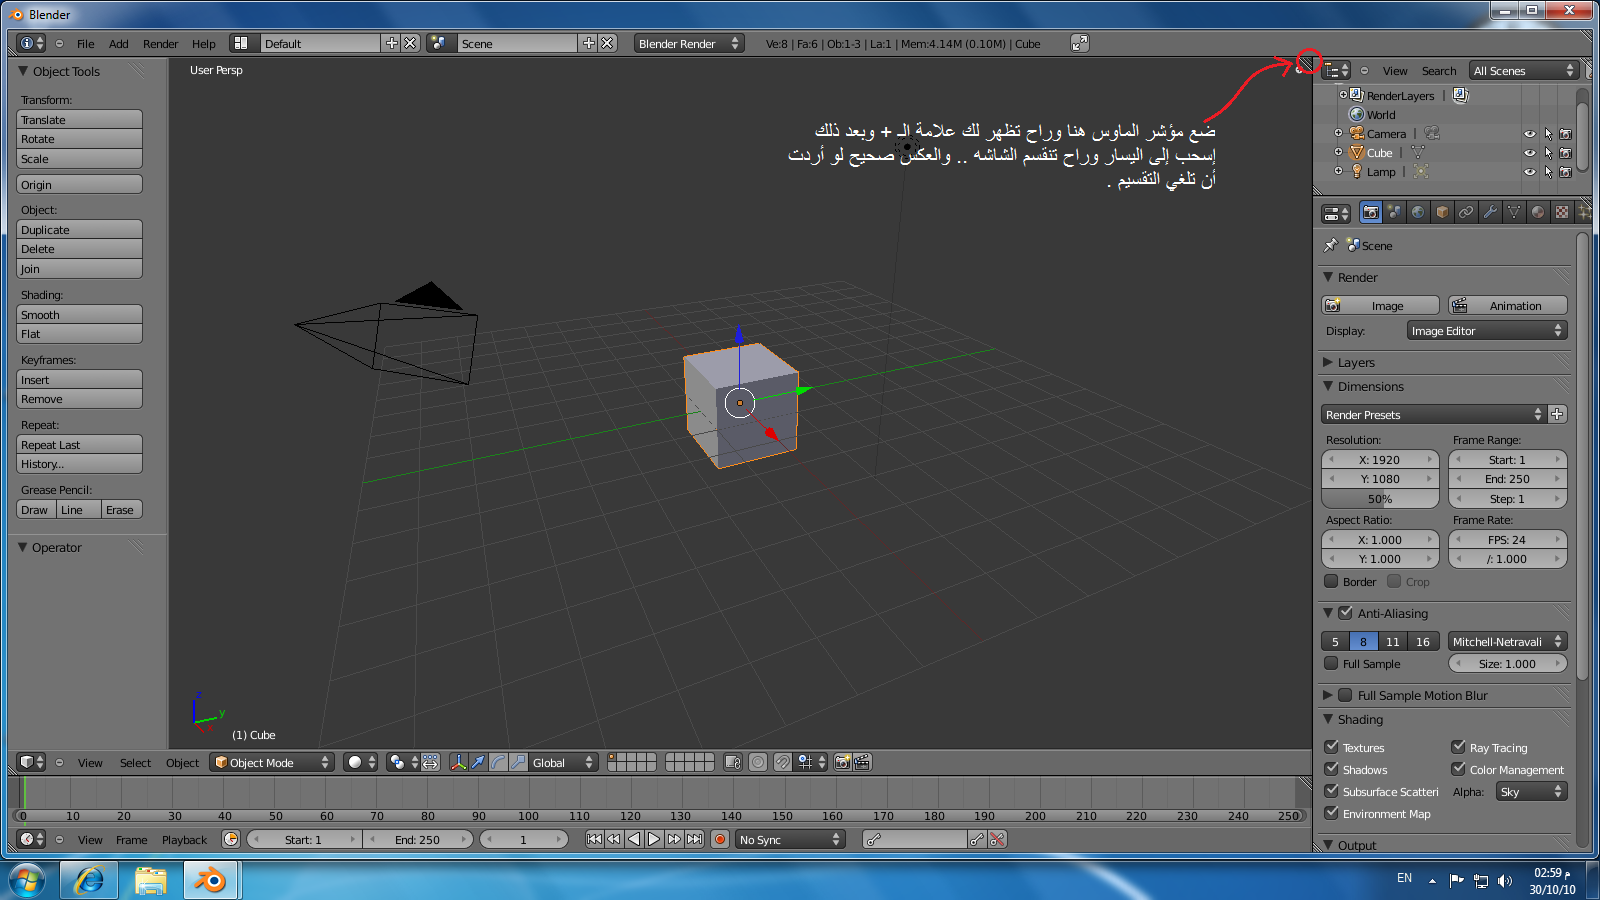This screenshot has height=900, width=1600.
Task: Open the File menu
Action: 86,44
